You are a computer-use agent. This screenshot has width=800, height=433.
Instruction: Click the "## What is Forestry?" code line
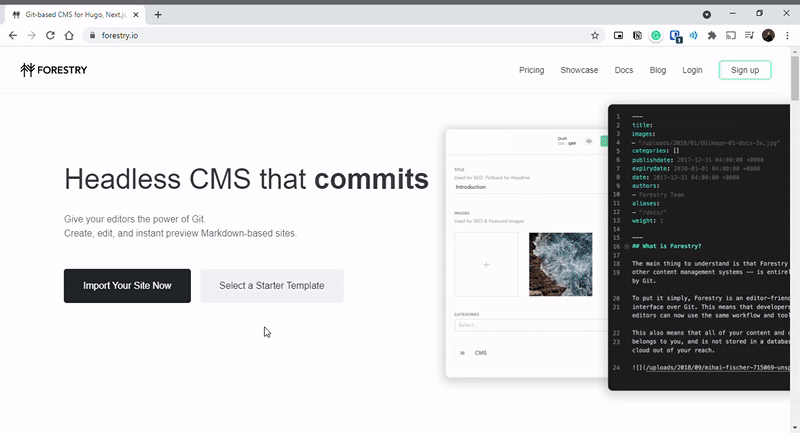pyautogui.click(x=666, y=246)
